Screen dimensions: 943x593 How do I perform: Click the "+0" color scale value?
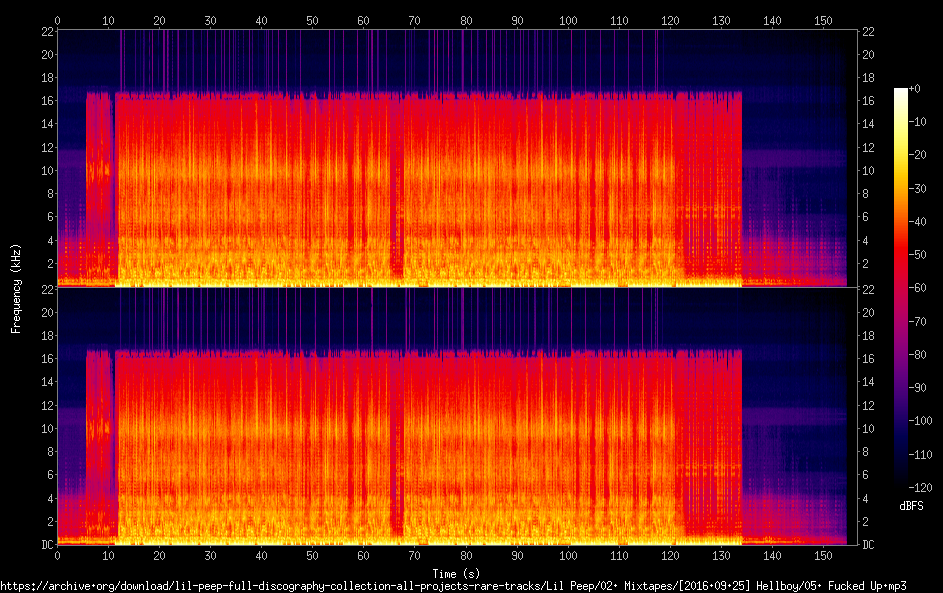click(914, 88)
